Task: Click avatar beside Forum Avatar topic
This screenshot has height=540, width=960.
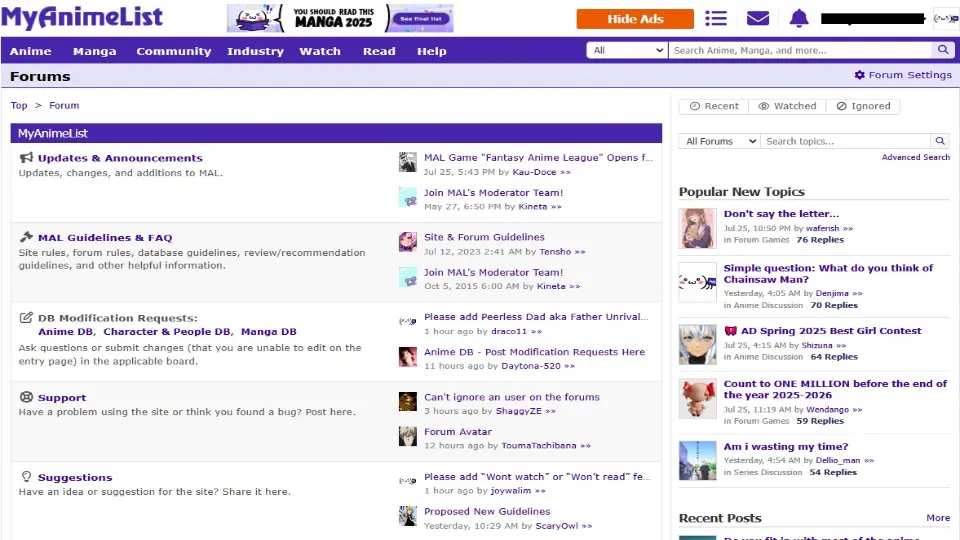Action: click(x=408, y=437)
